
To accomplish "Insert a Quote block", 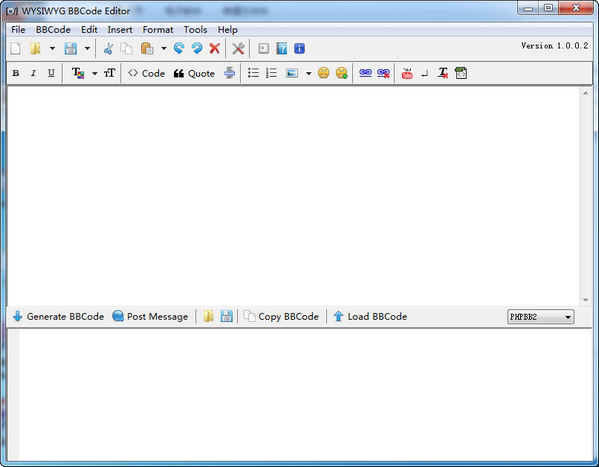I will (x=194, y=73).
